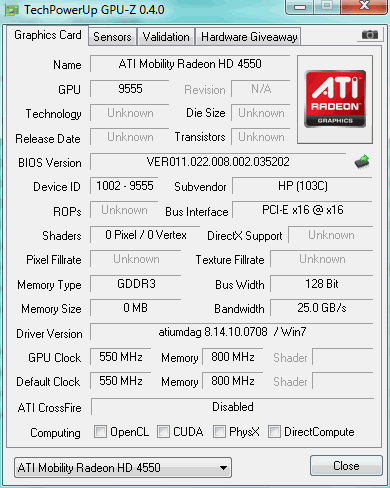Select the Graphics Card tab

coord(48,35)
